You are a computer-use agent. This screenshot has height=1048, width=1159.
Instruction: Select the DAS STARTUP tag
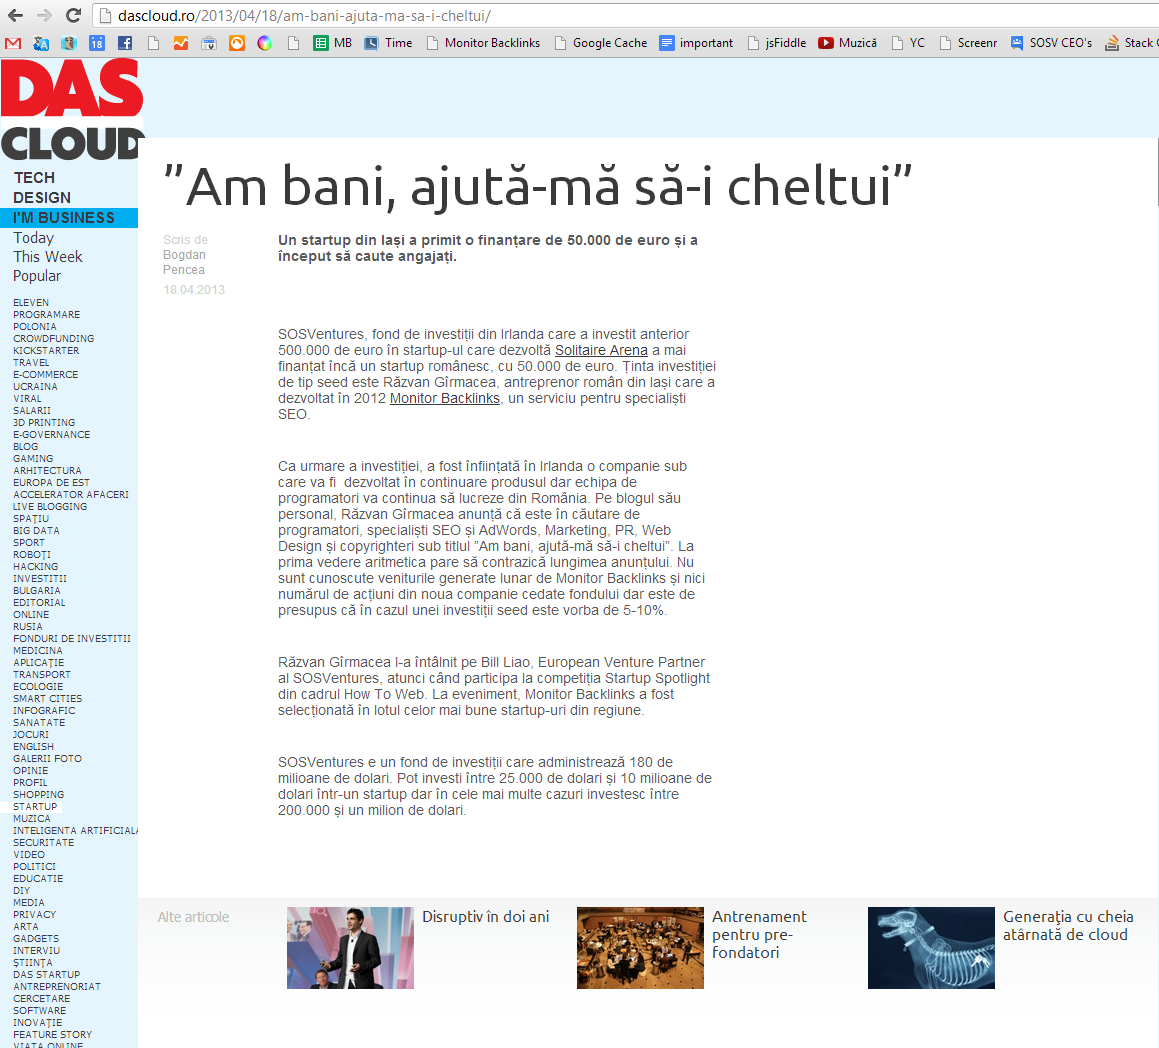click(47, 975)
